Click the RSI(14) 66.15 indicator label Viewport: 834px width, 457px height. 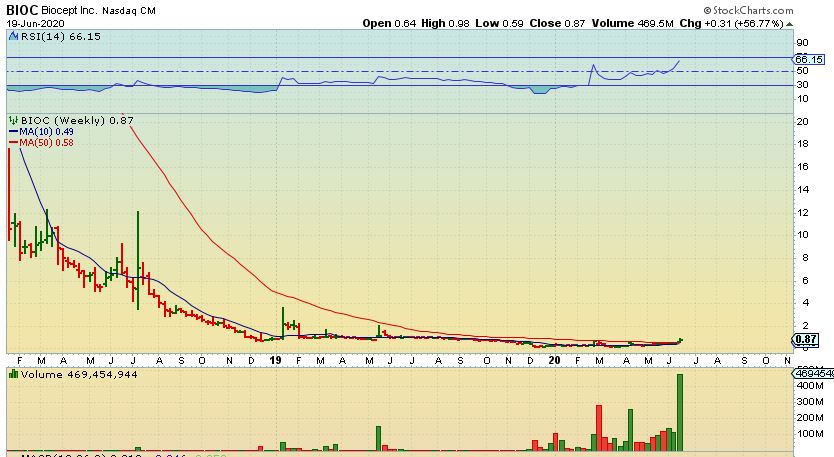click(60, 36)
